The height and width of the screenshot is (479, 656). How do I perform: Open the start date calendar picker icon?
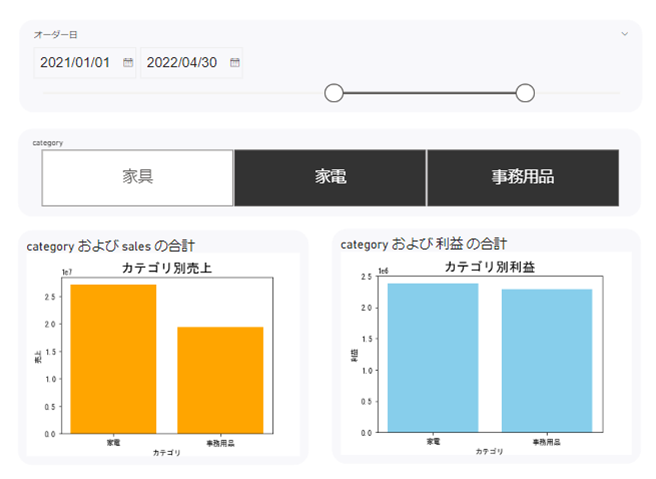[x=128, y=63]
